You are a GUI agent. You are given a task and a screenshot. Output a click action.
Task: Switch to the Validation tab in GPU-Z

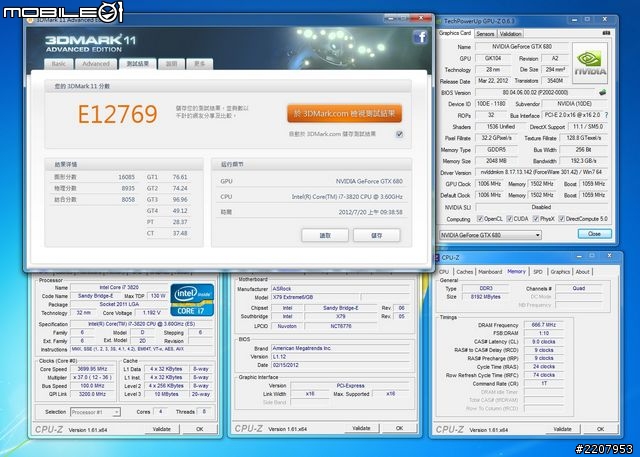[x=510, y=34]
